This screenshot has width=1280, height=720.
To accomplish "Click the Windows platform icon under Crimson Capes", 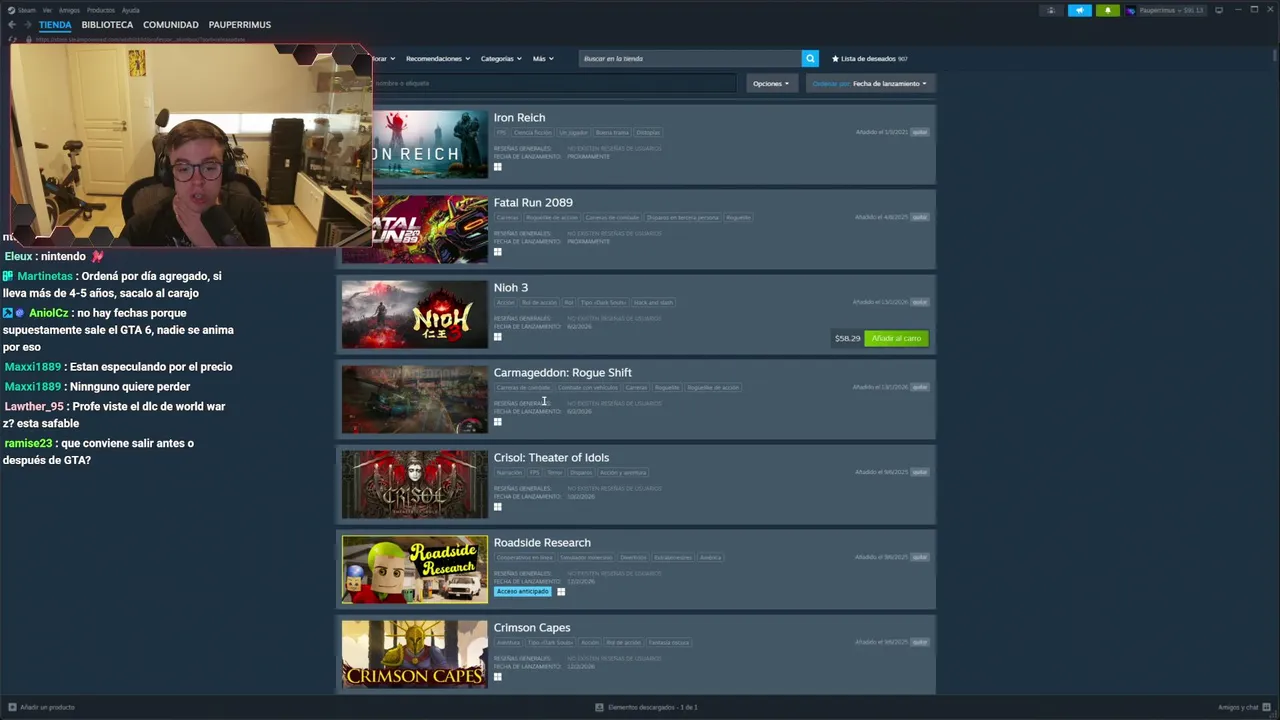I will 497,677.
